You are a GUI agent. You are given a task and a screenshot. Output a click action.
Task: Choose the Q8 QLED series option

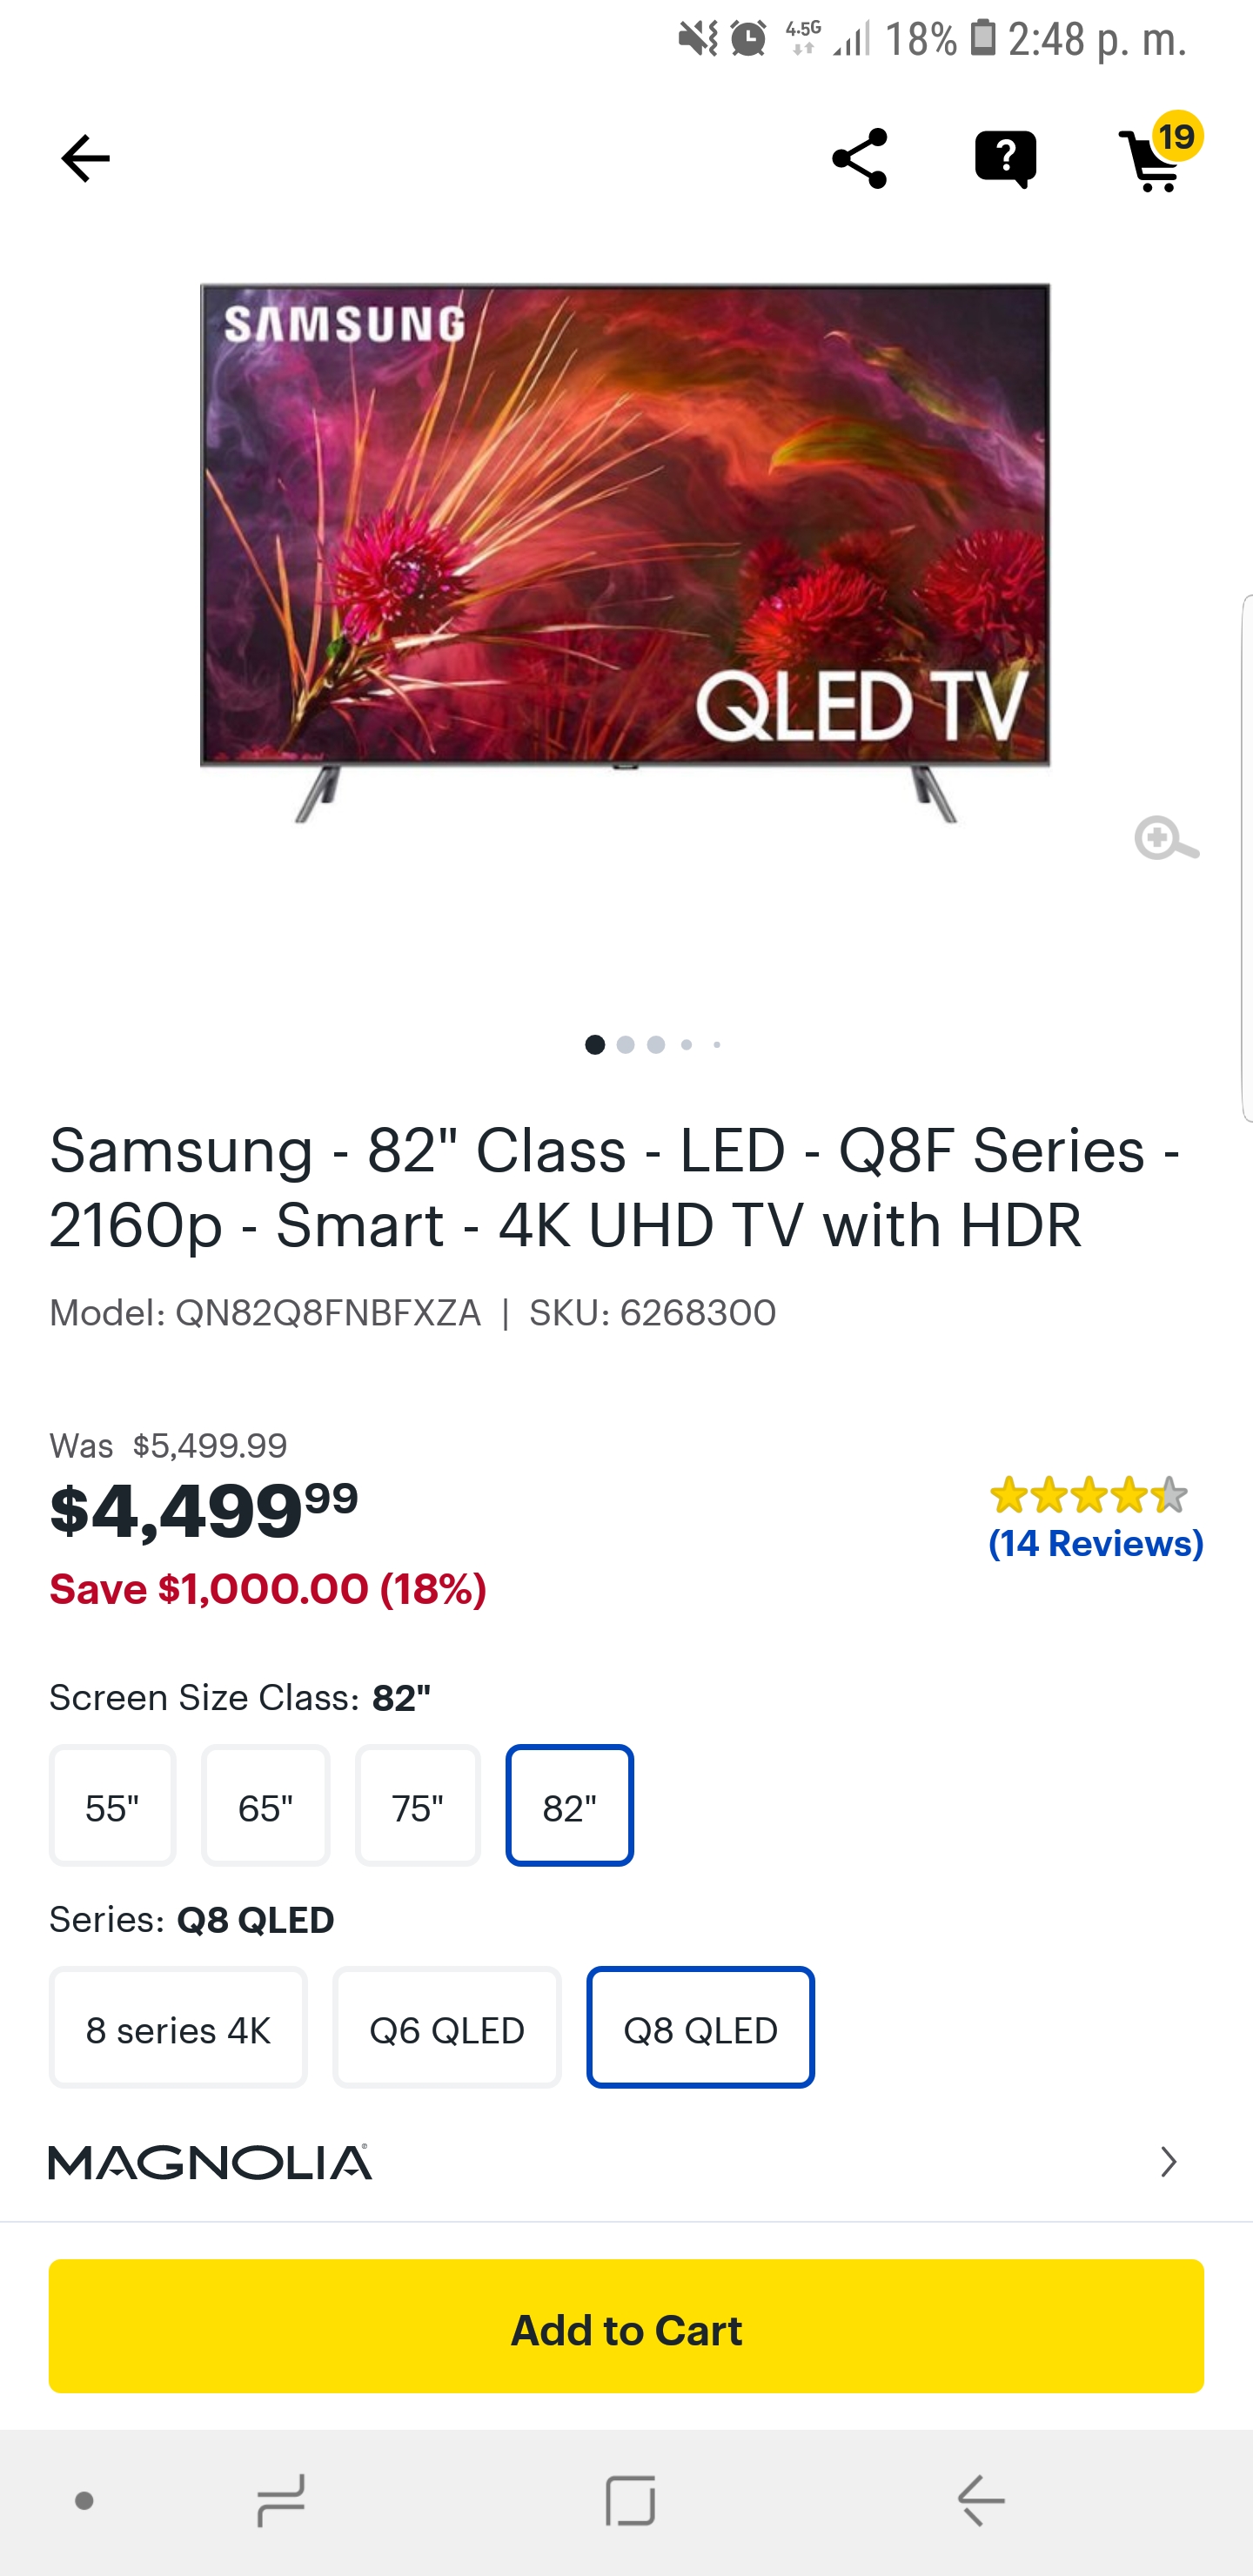point(700,2028)
